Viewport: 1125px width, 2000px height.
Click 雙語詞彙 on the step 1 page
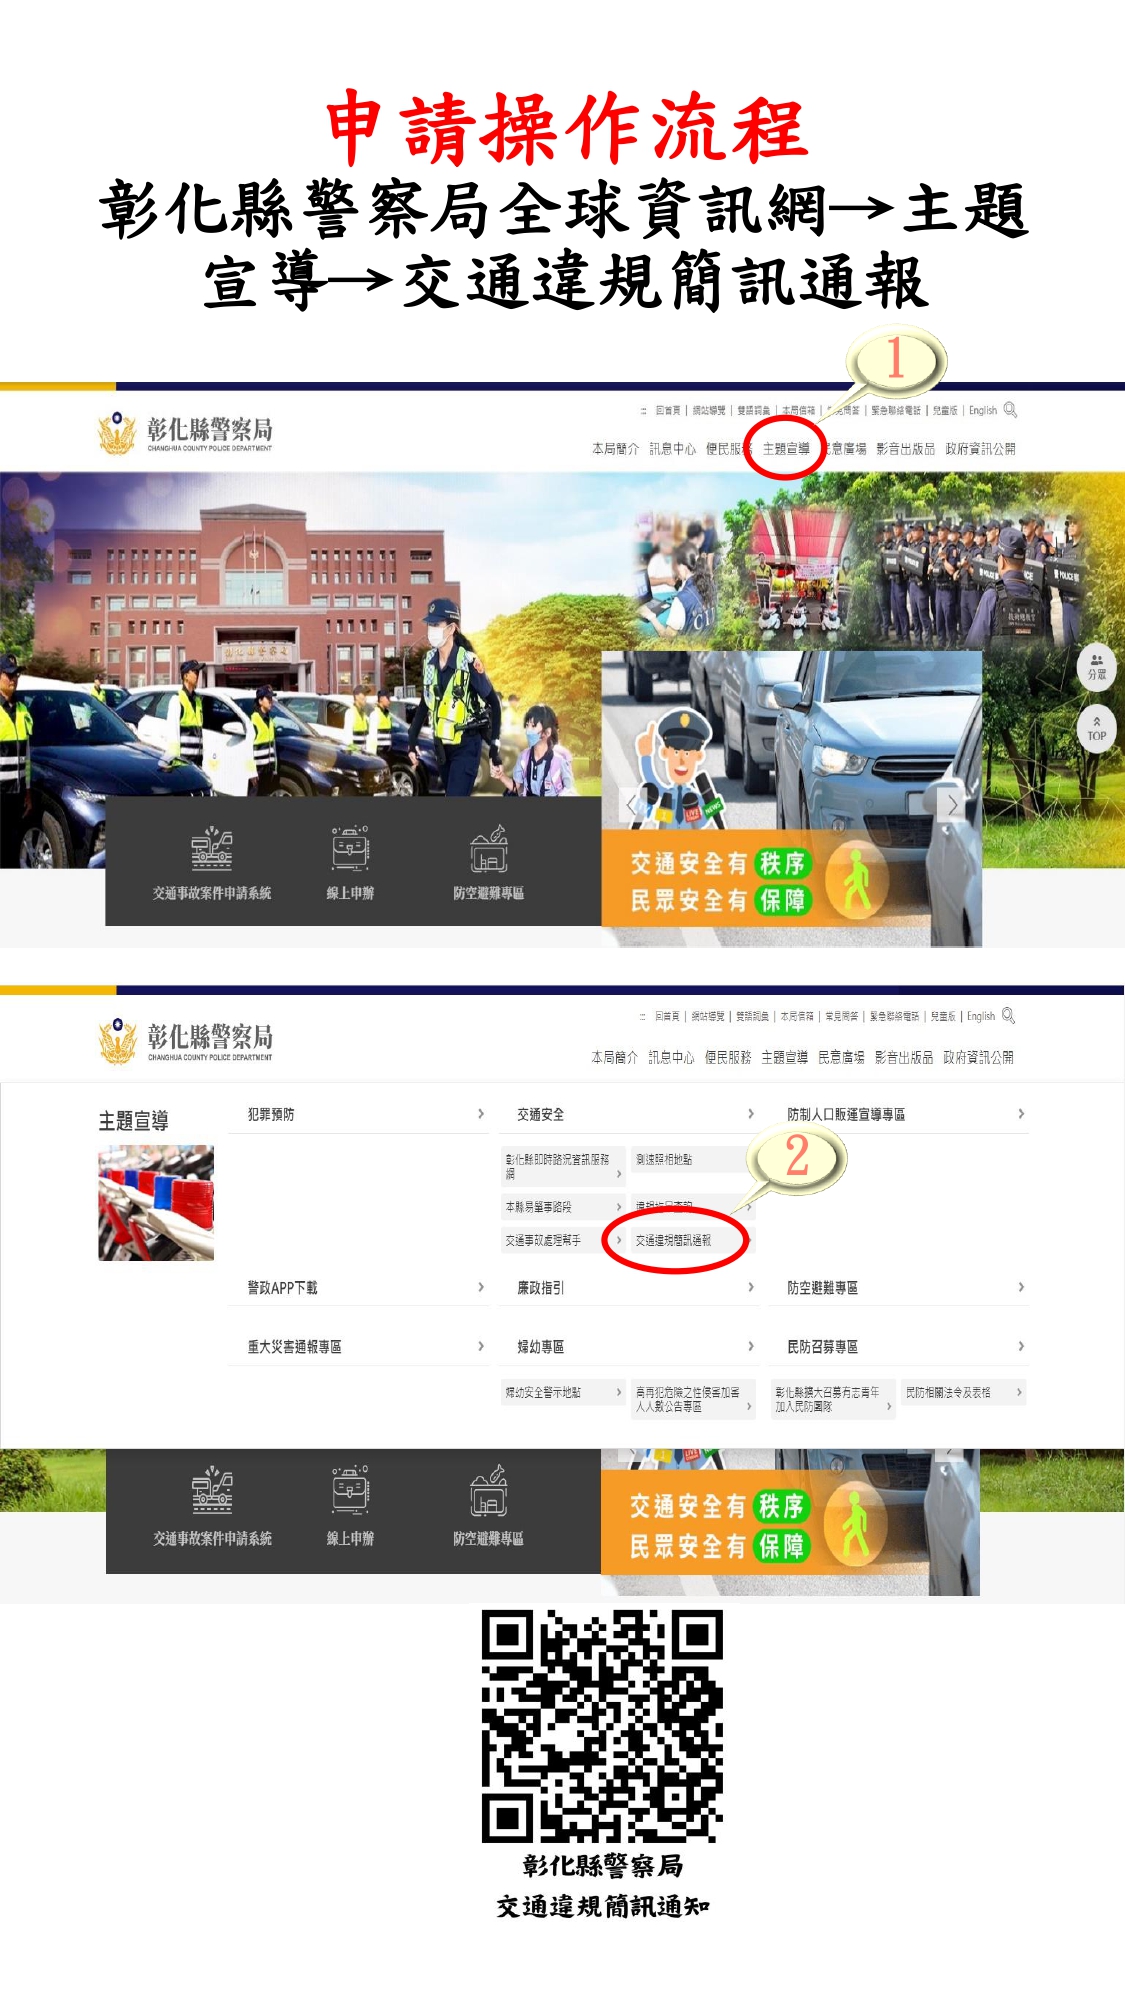(x=754, y=411)
